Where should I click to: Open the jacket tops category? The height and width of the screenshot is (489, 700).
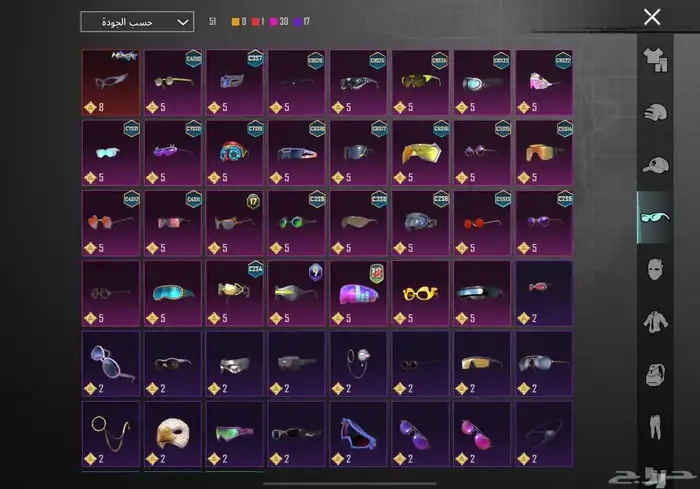pos(656,322)
